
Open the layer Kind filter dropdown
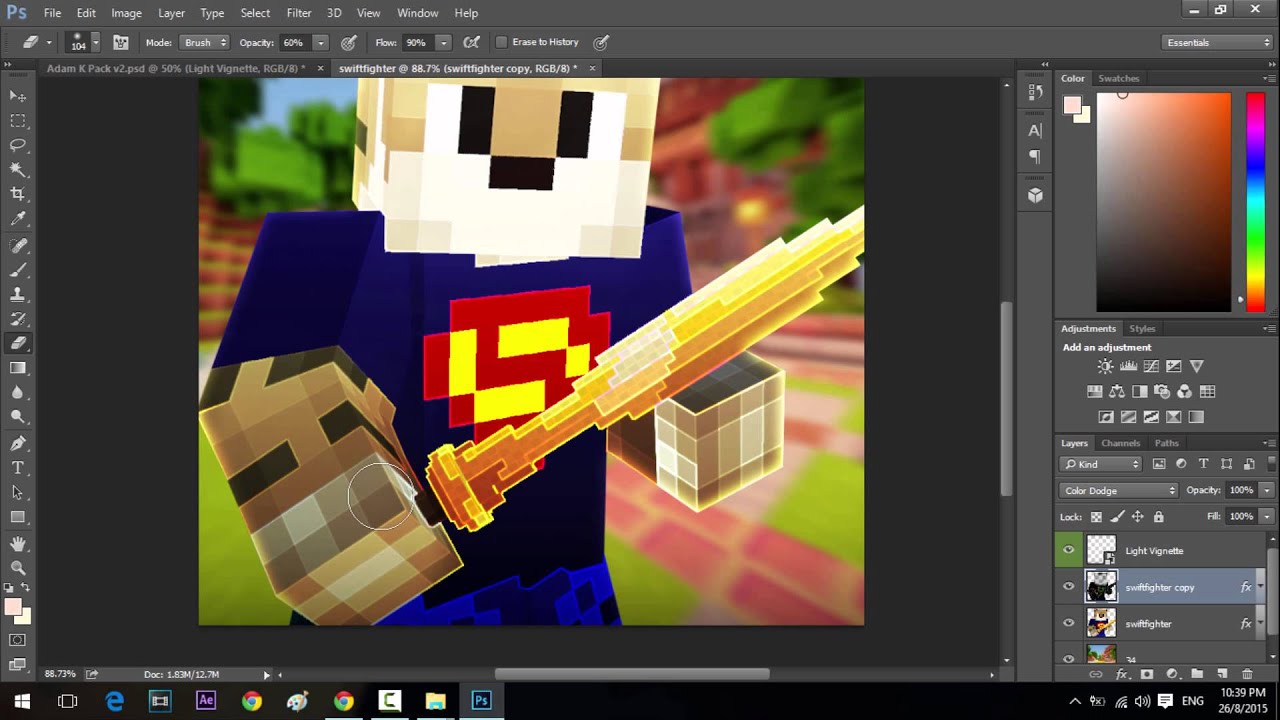1101,464
